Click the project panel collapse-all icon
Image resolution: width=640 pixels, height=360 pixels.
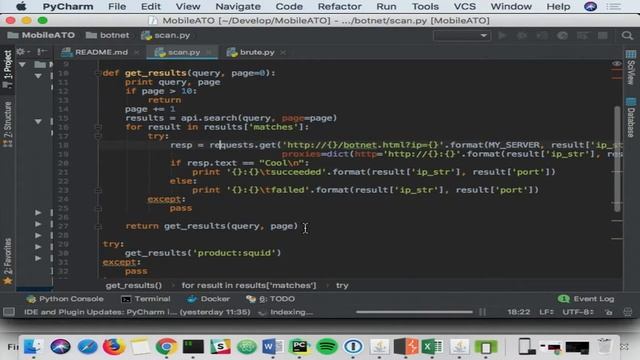(42, 51)
